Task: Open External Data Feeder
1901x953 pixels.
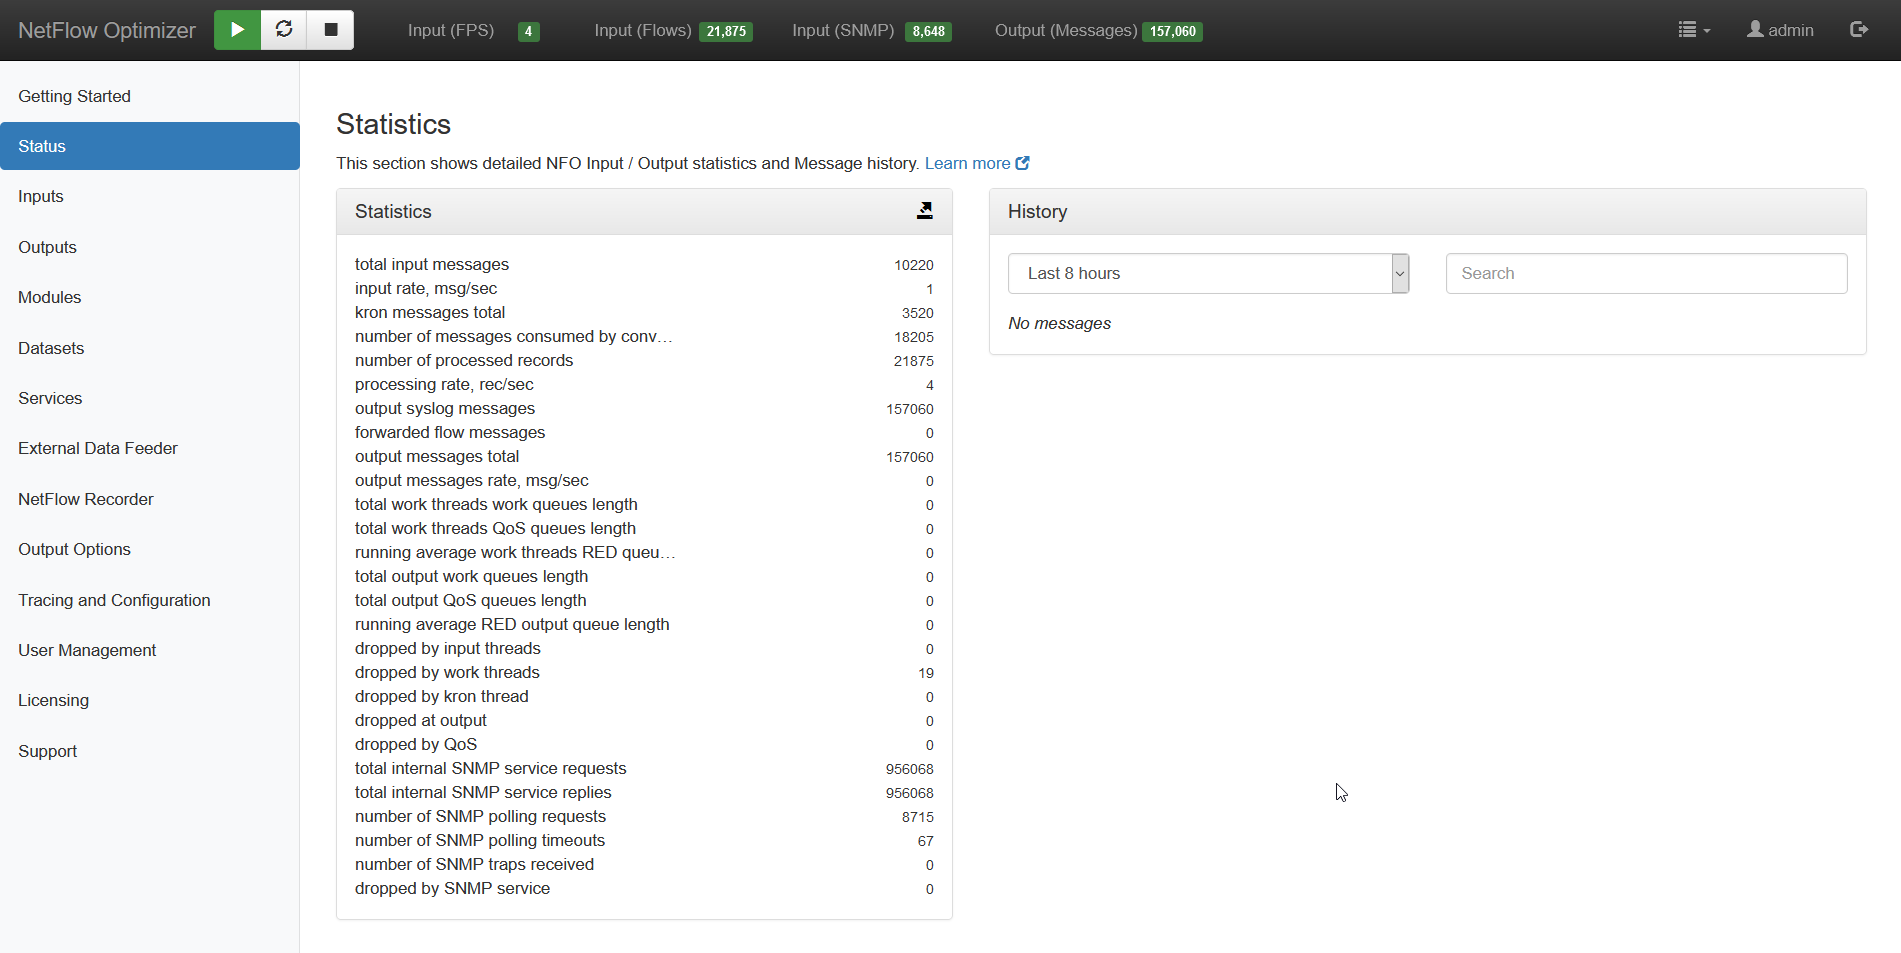Action: coord(150,448)
